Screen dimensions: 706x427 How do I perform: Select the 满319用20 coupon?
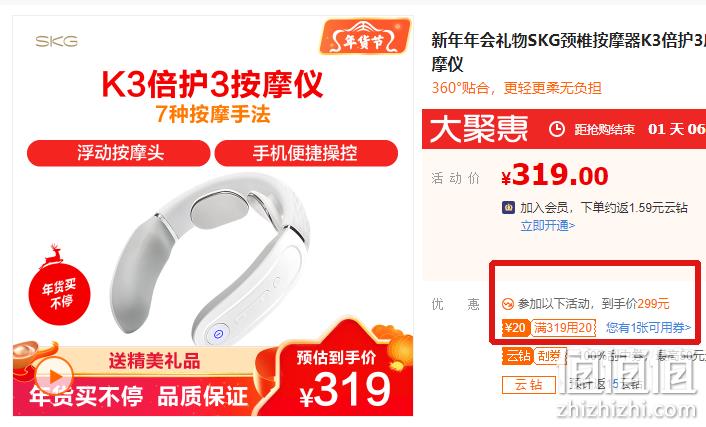(x=563, y=327)
